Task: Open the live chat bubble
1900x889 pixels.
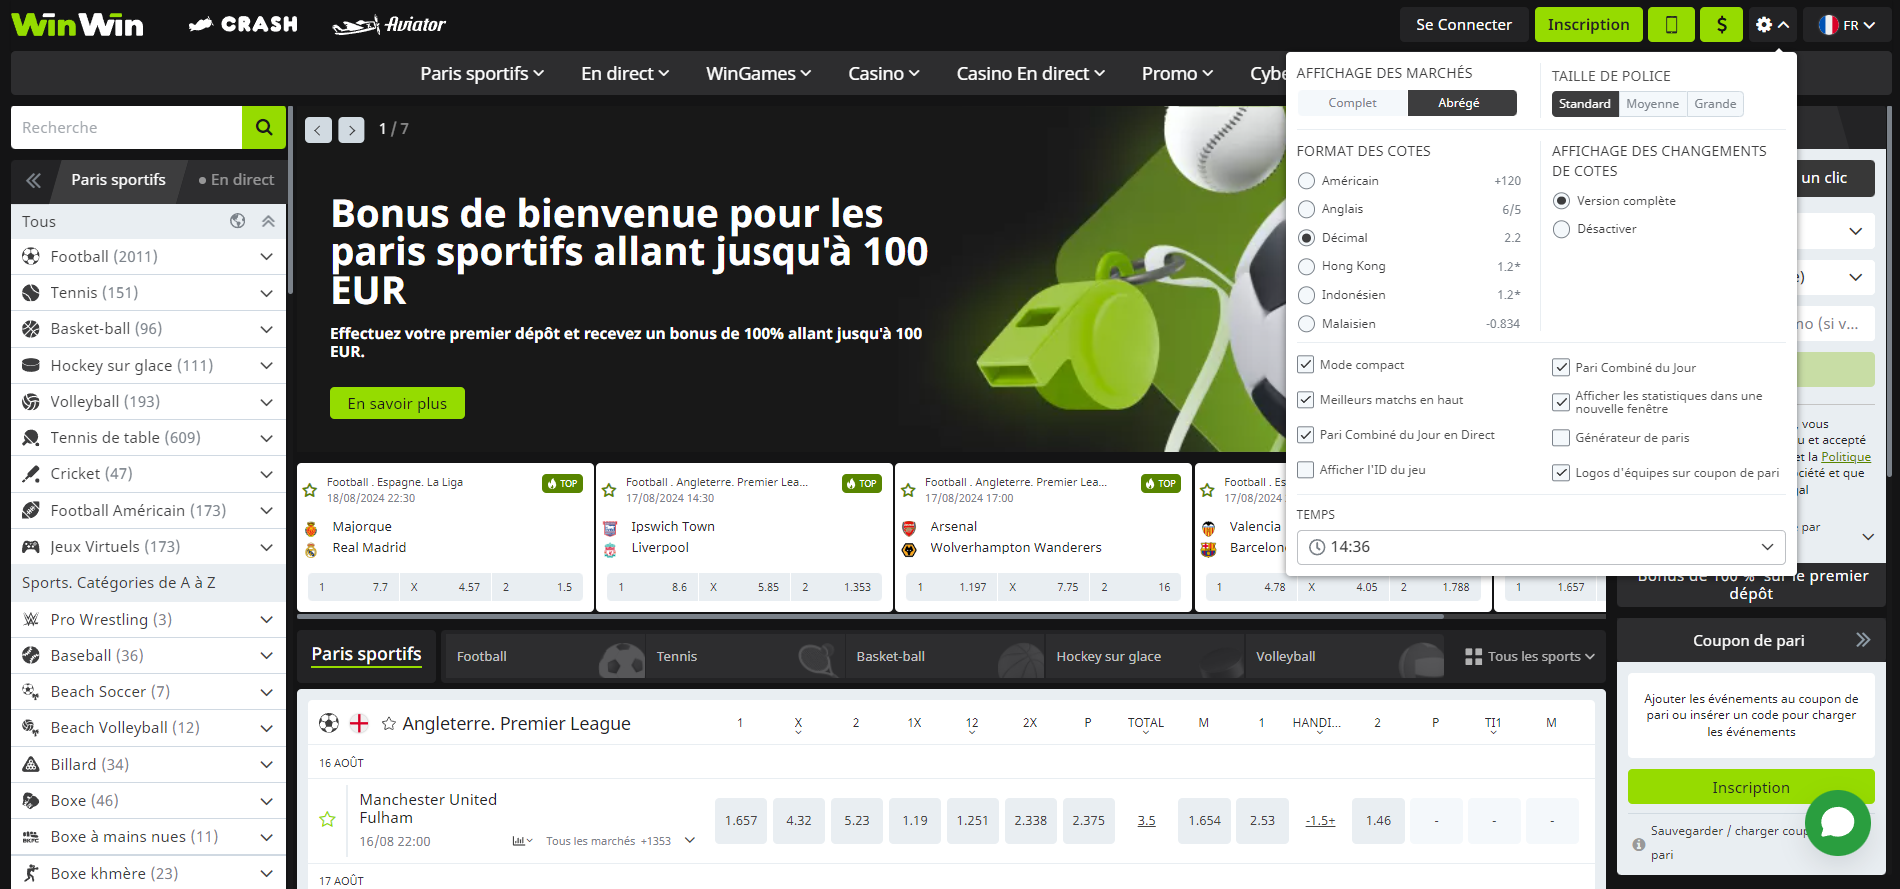Action: (1838, 823)
